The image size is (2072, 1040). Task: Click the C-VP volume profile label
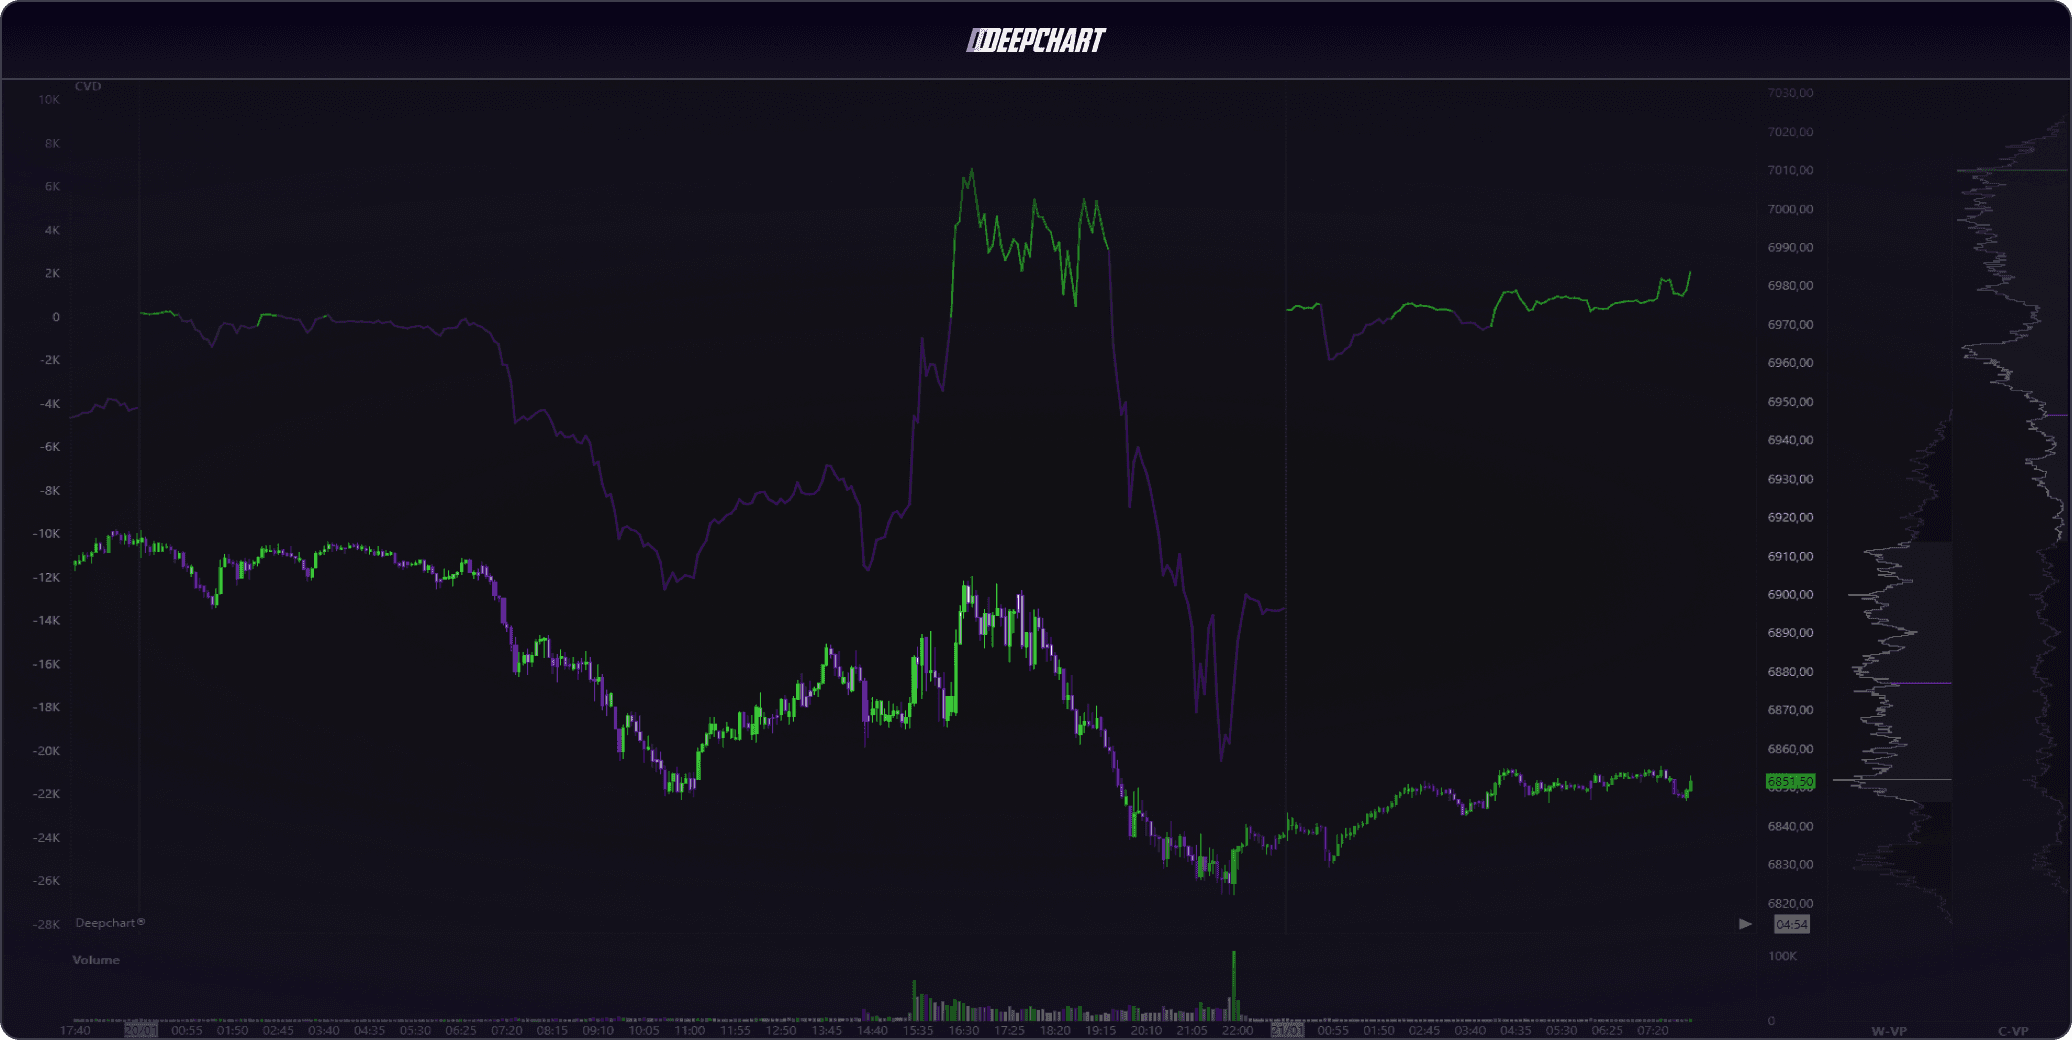tap(2013, 1031)
